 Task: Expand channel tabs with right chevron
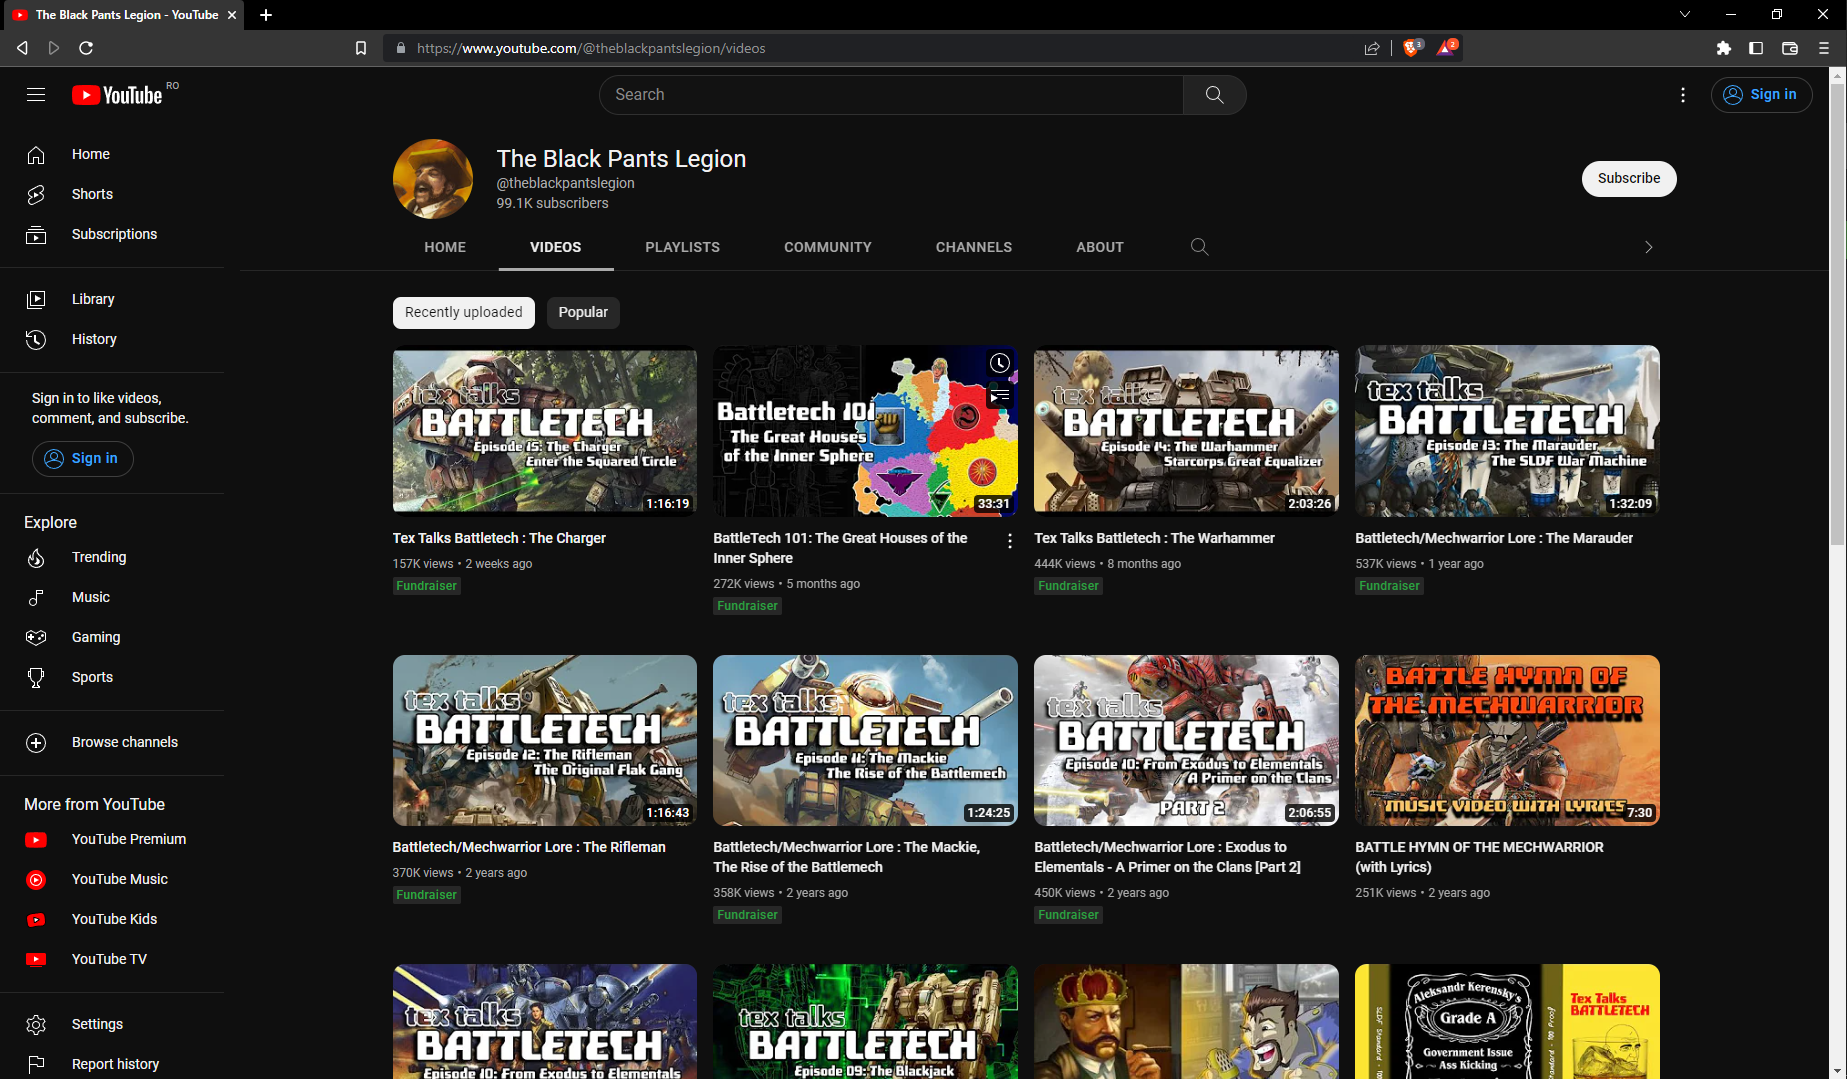(x=1648, y=247)
